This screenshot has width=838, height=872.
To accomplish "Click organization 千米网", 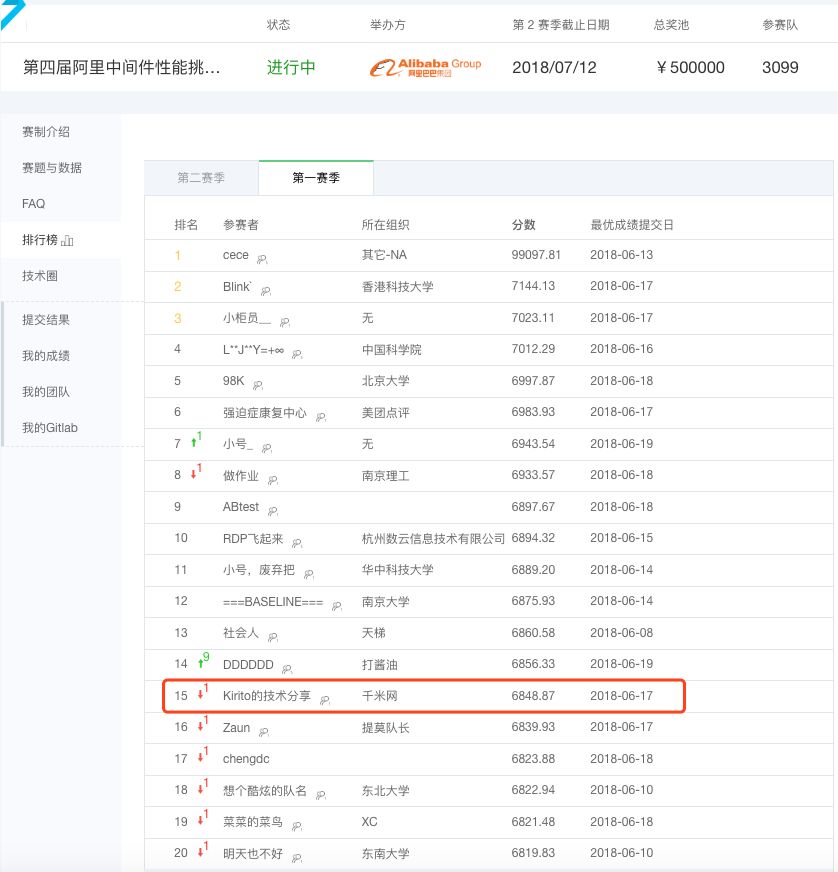I will coord(380,696).
